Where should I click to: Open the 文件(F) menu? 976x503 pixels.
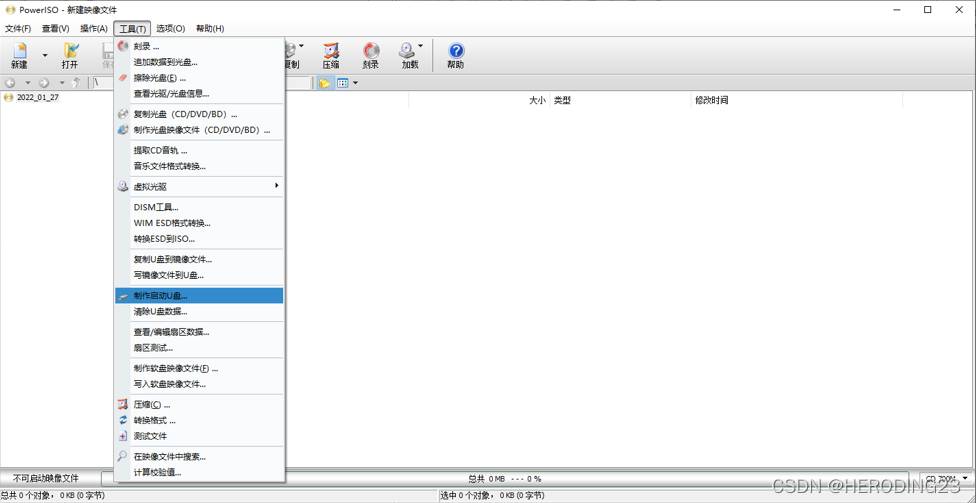click(18, 29)
